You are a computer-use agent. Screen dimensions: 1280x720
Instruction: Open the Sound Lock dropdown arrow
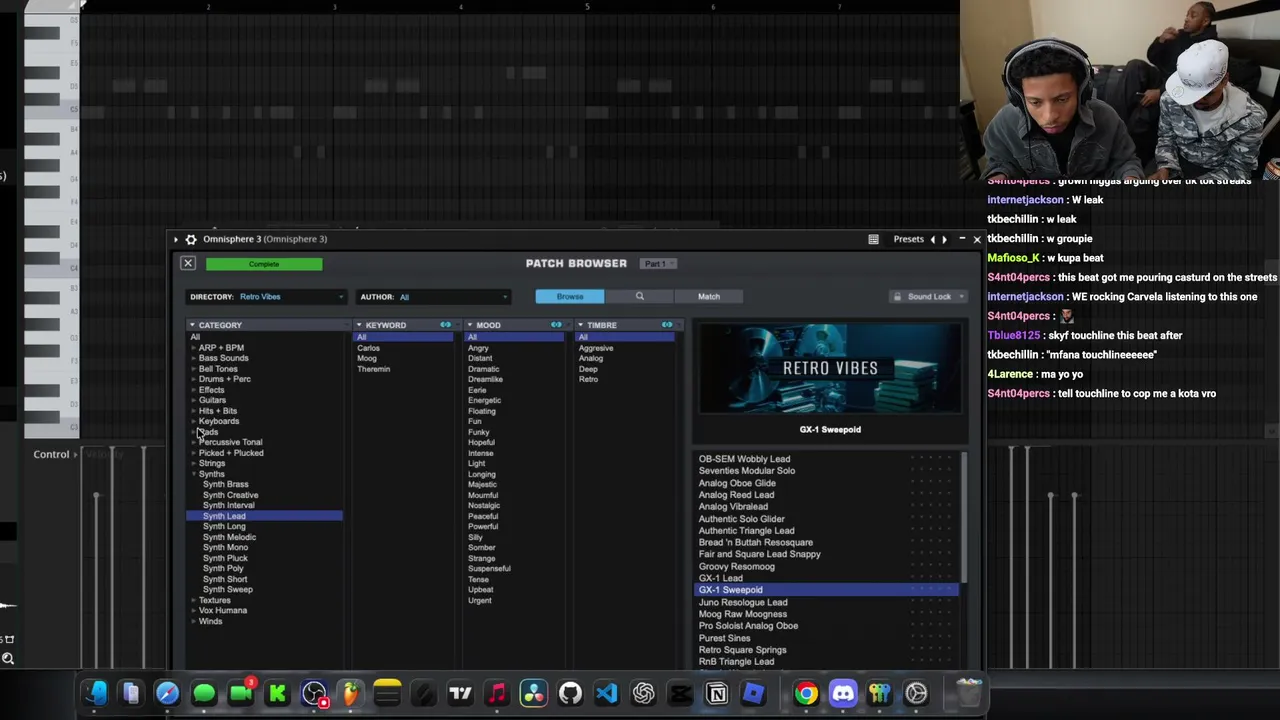coord(961,297)
